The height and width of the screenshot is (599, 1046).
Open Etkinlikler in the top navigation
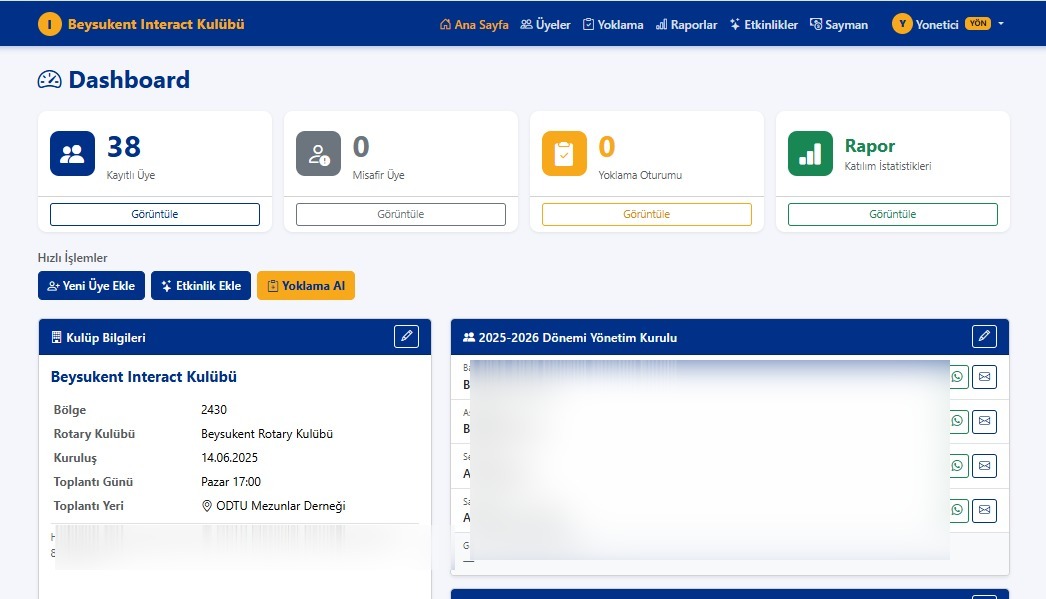point(763,24)
